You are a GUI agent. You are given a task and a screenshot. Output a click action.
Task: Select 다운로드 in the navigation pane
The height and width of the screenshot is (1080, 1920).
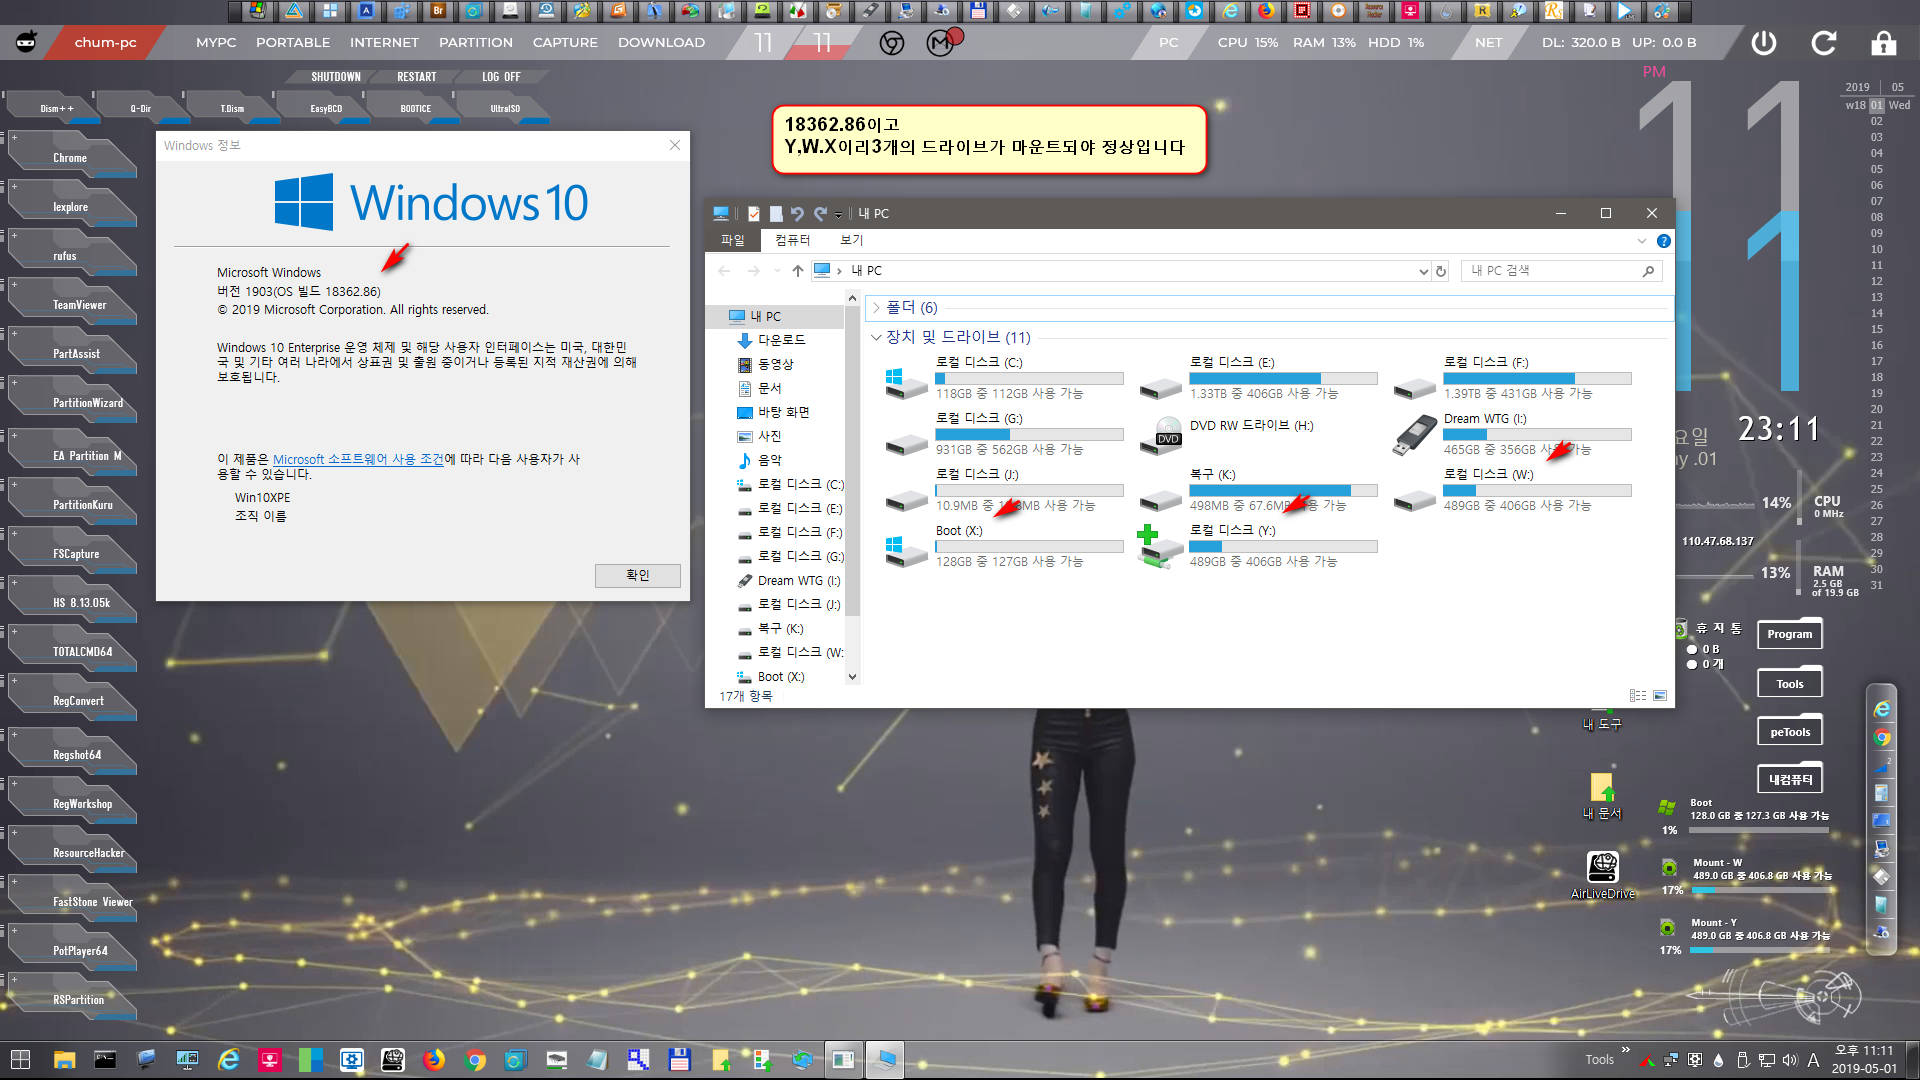(x=780, y=340)
